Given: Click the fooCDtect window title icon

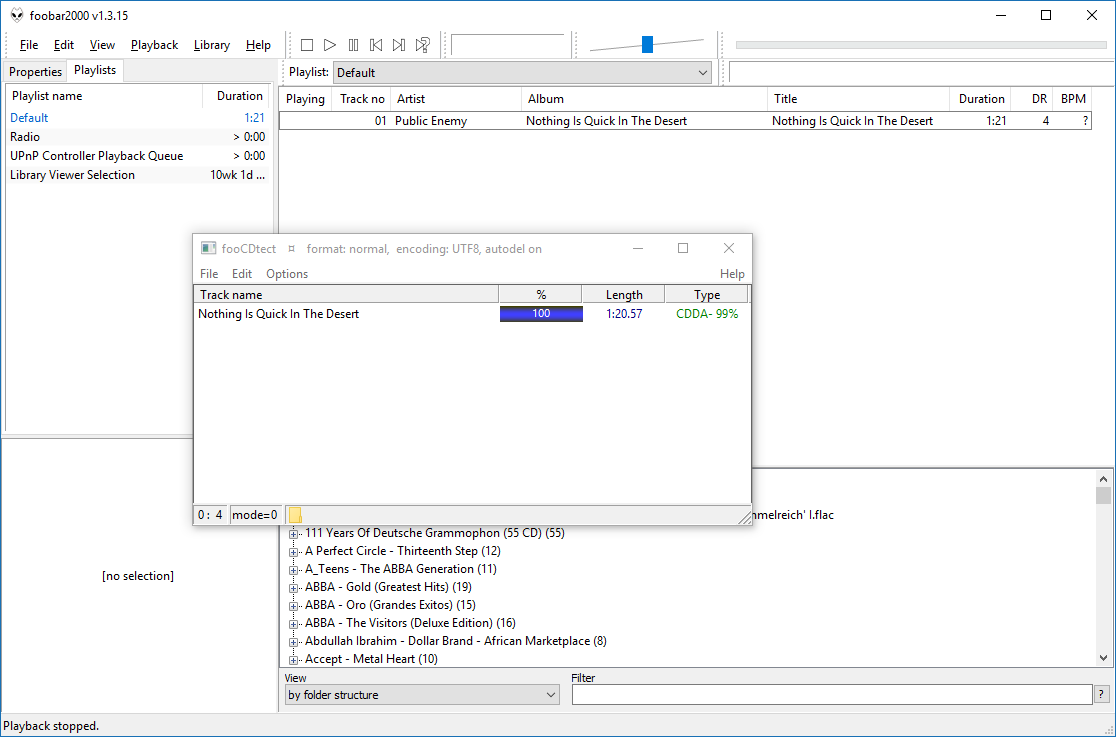Looking at the screenshot, I should click(208, 249).
